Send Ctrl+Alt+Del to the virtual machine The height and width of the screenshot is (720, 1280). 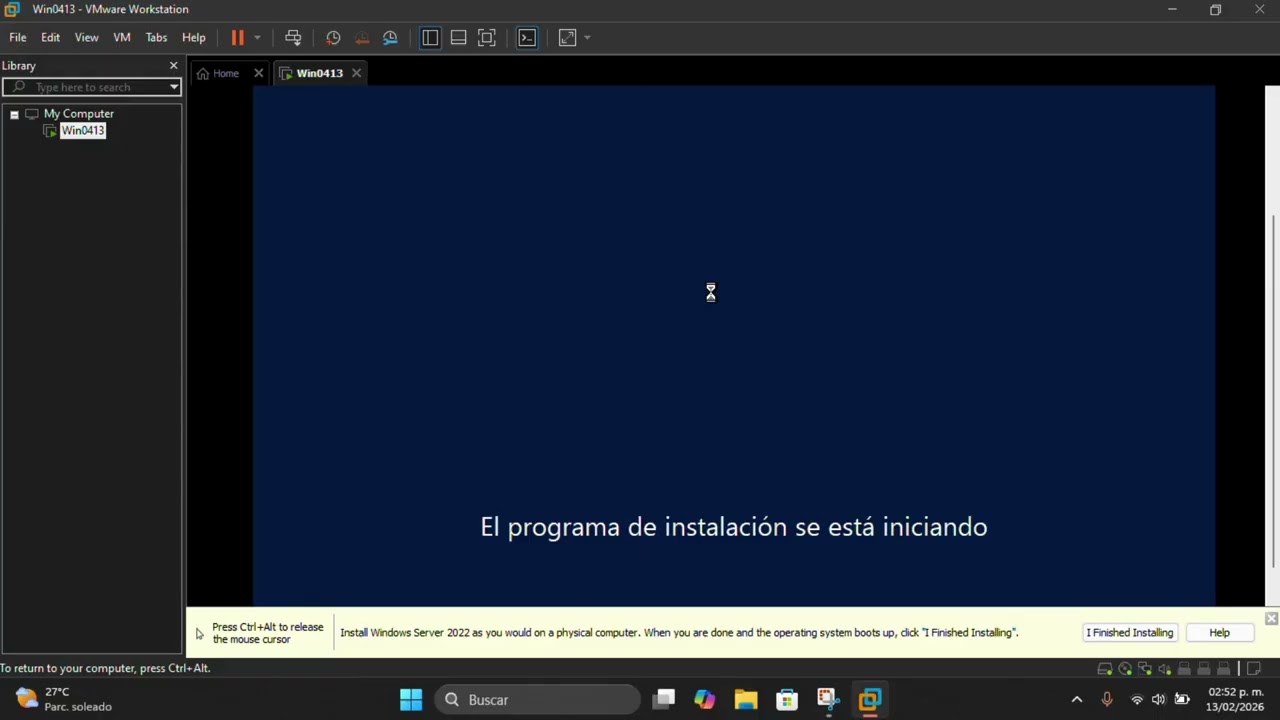pyautogui.click(x=293, y=38)
